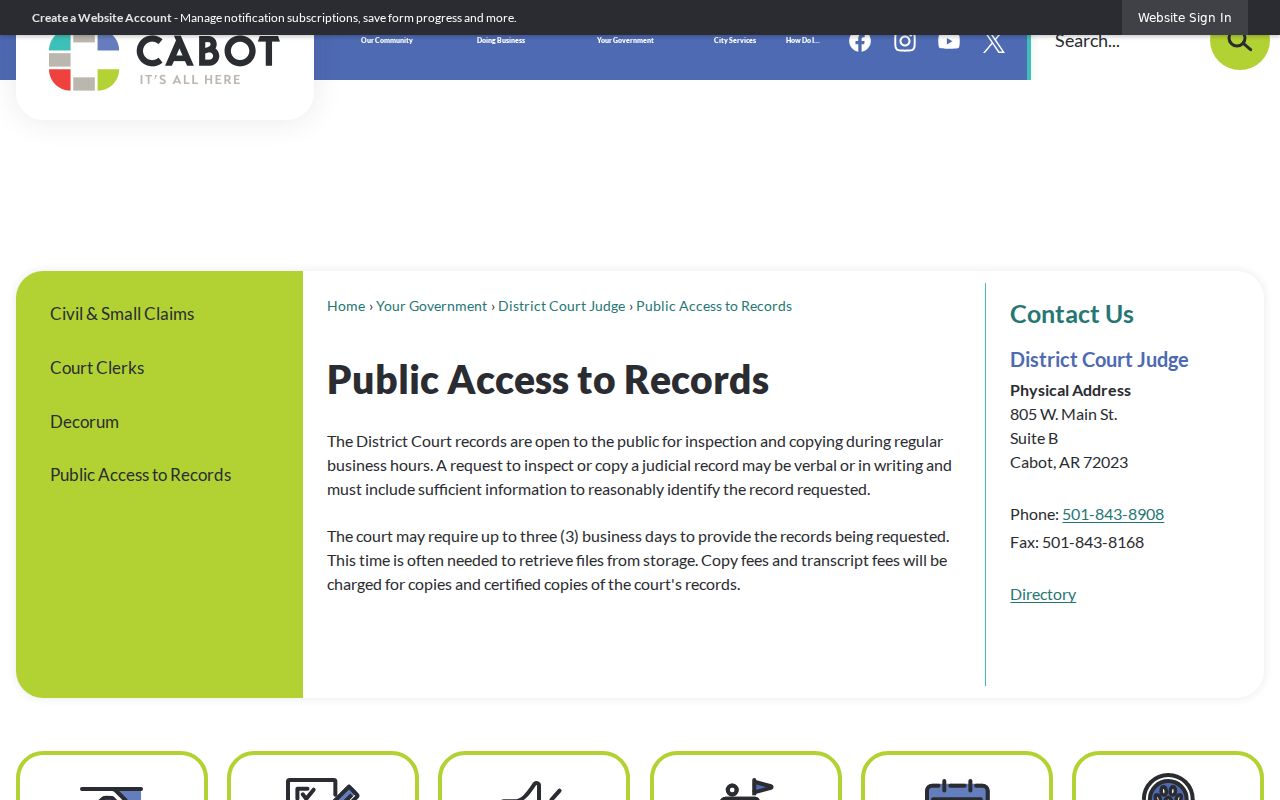Call phone number 501-843-8908 link
The height and width of the screenshot is (800, 1280).
click(1113, 514)
